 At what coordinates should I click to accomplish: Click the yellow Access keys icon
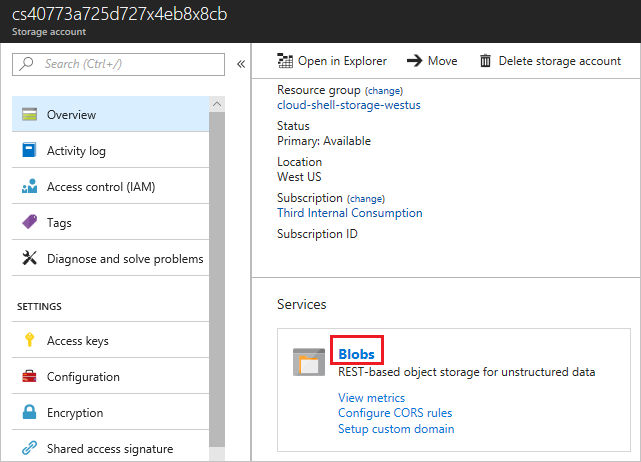29,341
